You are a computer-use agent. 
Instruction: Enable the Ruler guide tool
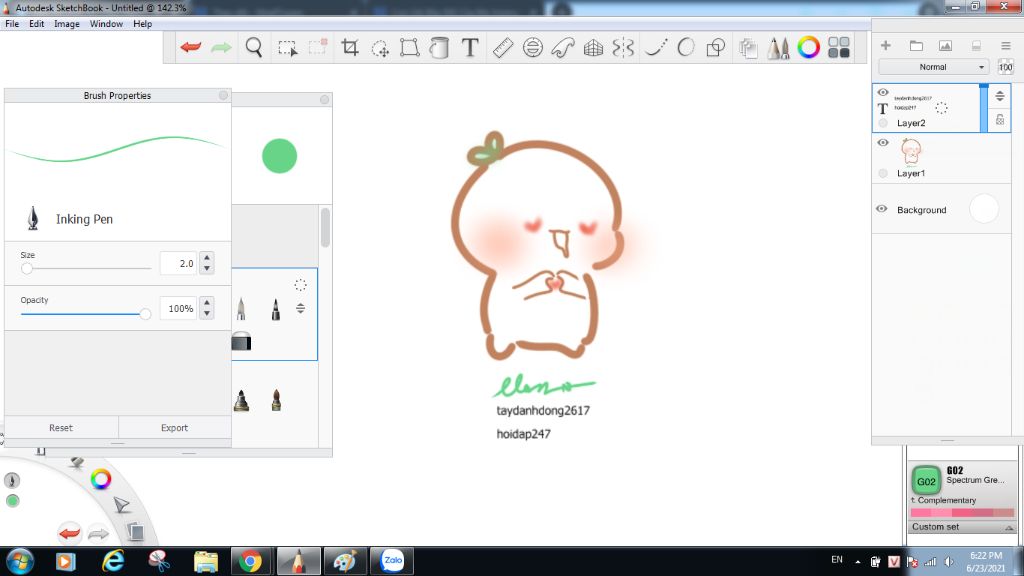(502, 48)
